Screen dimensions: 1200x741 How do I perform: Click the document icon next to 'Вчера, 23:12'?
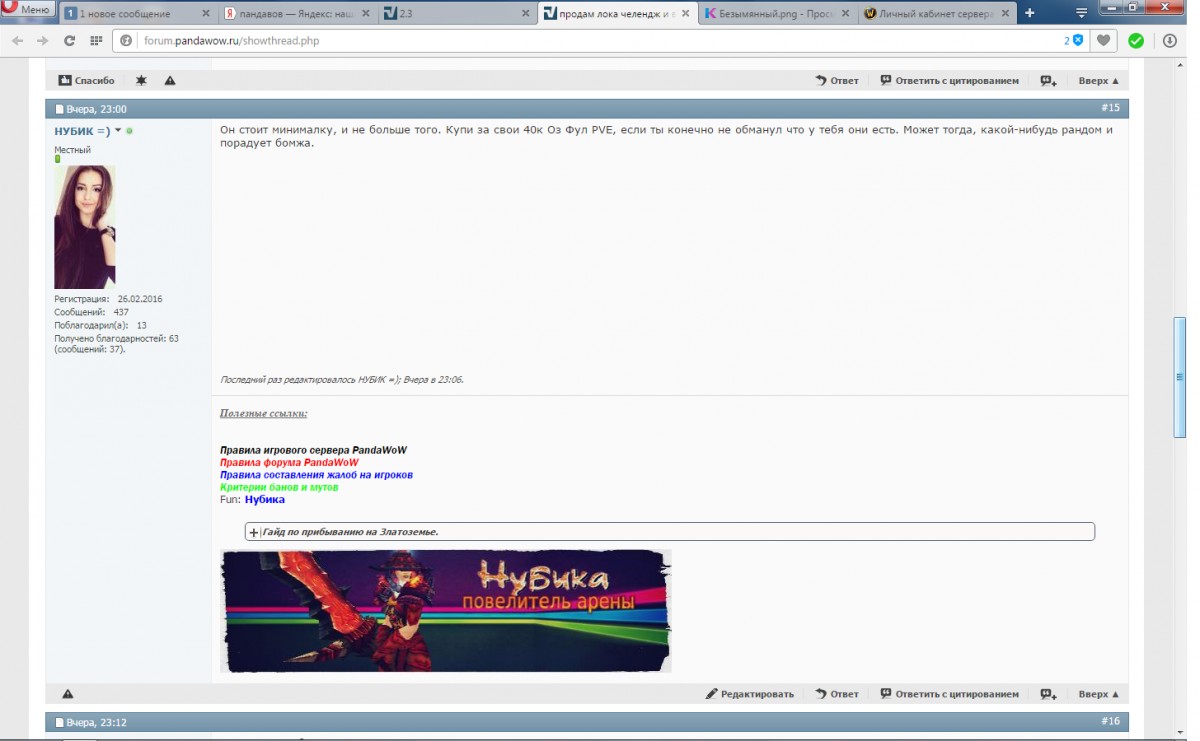coord(60,722)
